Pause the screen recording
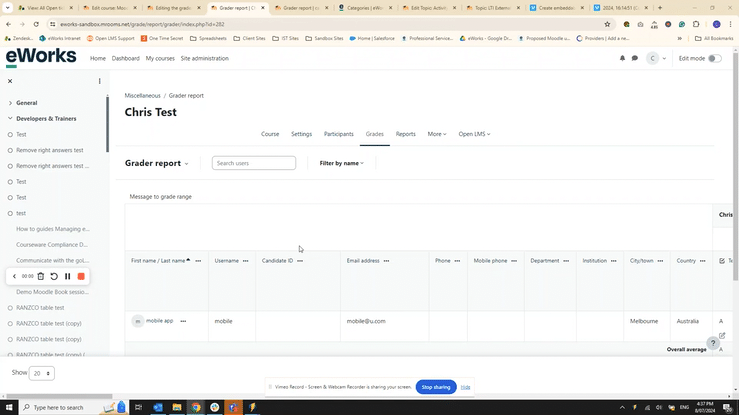Screen dimensions: 739x415 tap(67, 277)
